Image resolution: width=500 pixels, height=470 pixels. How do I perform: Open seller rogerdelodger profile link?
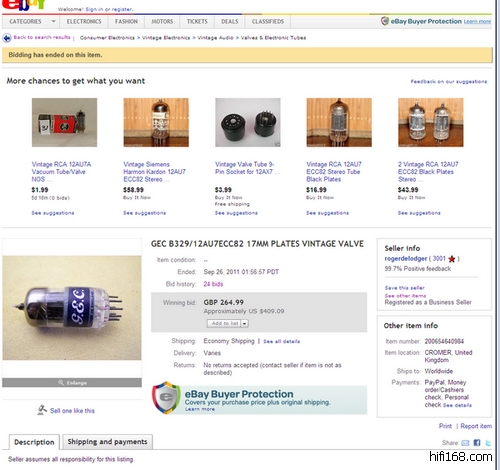[406, 258]
